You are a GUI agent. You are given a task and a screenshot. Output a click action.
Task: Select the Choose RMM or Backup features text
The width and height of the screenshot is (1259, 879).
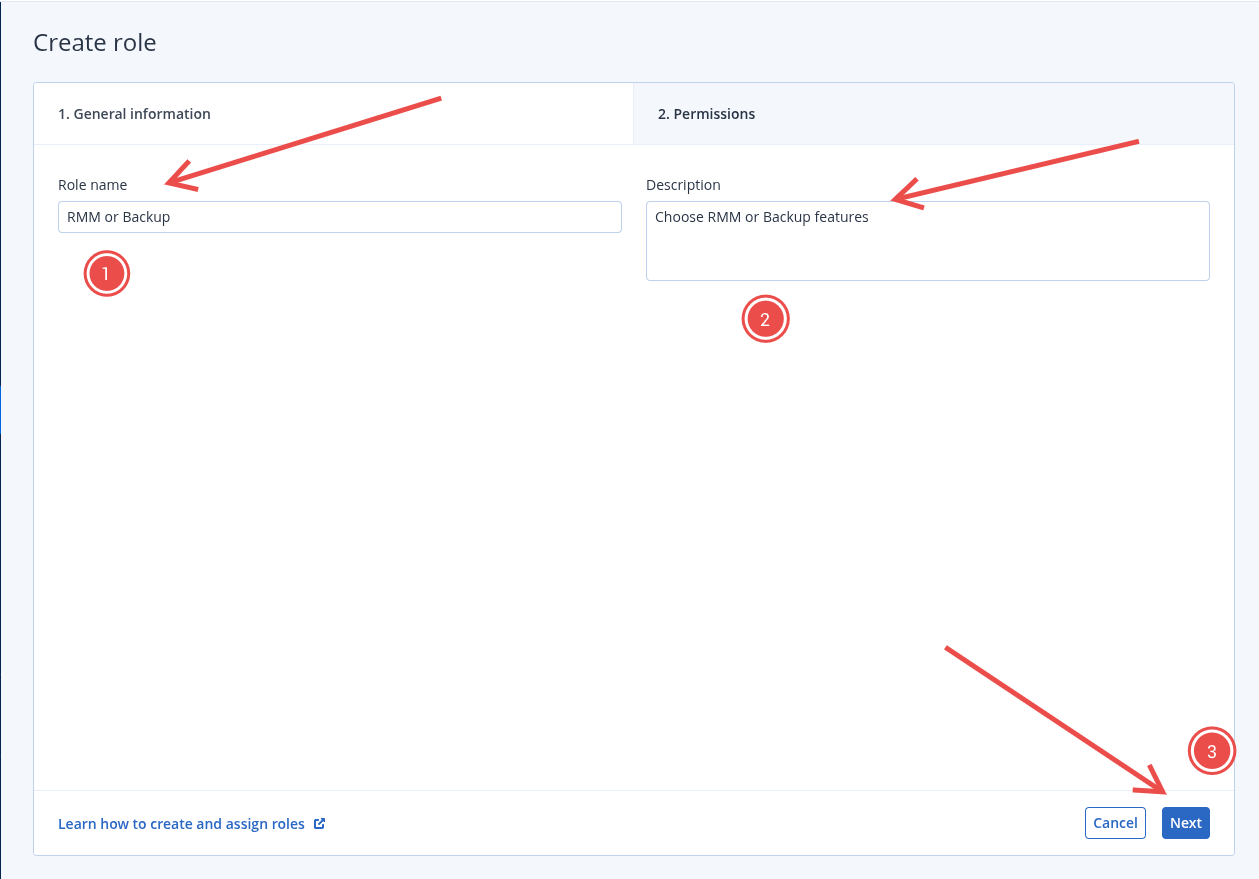761,217
